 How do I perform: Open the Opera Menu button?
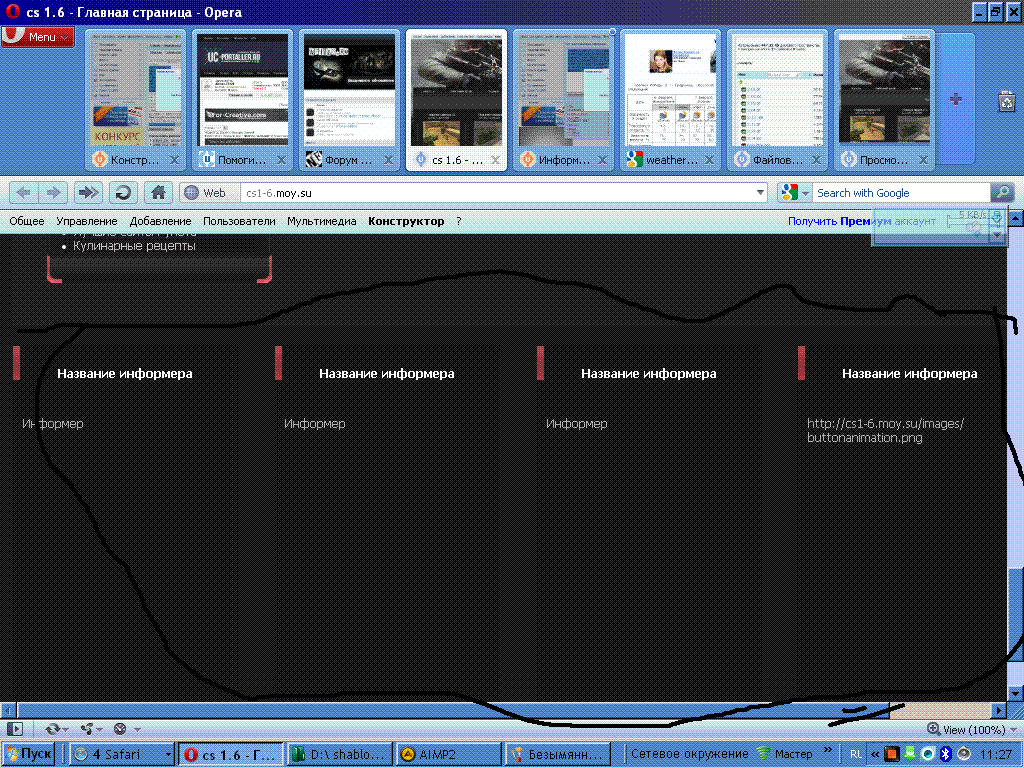click(38, 37)
